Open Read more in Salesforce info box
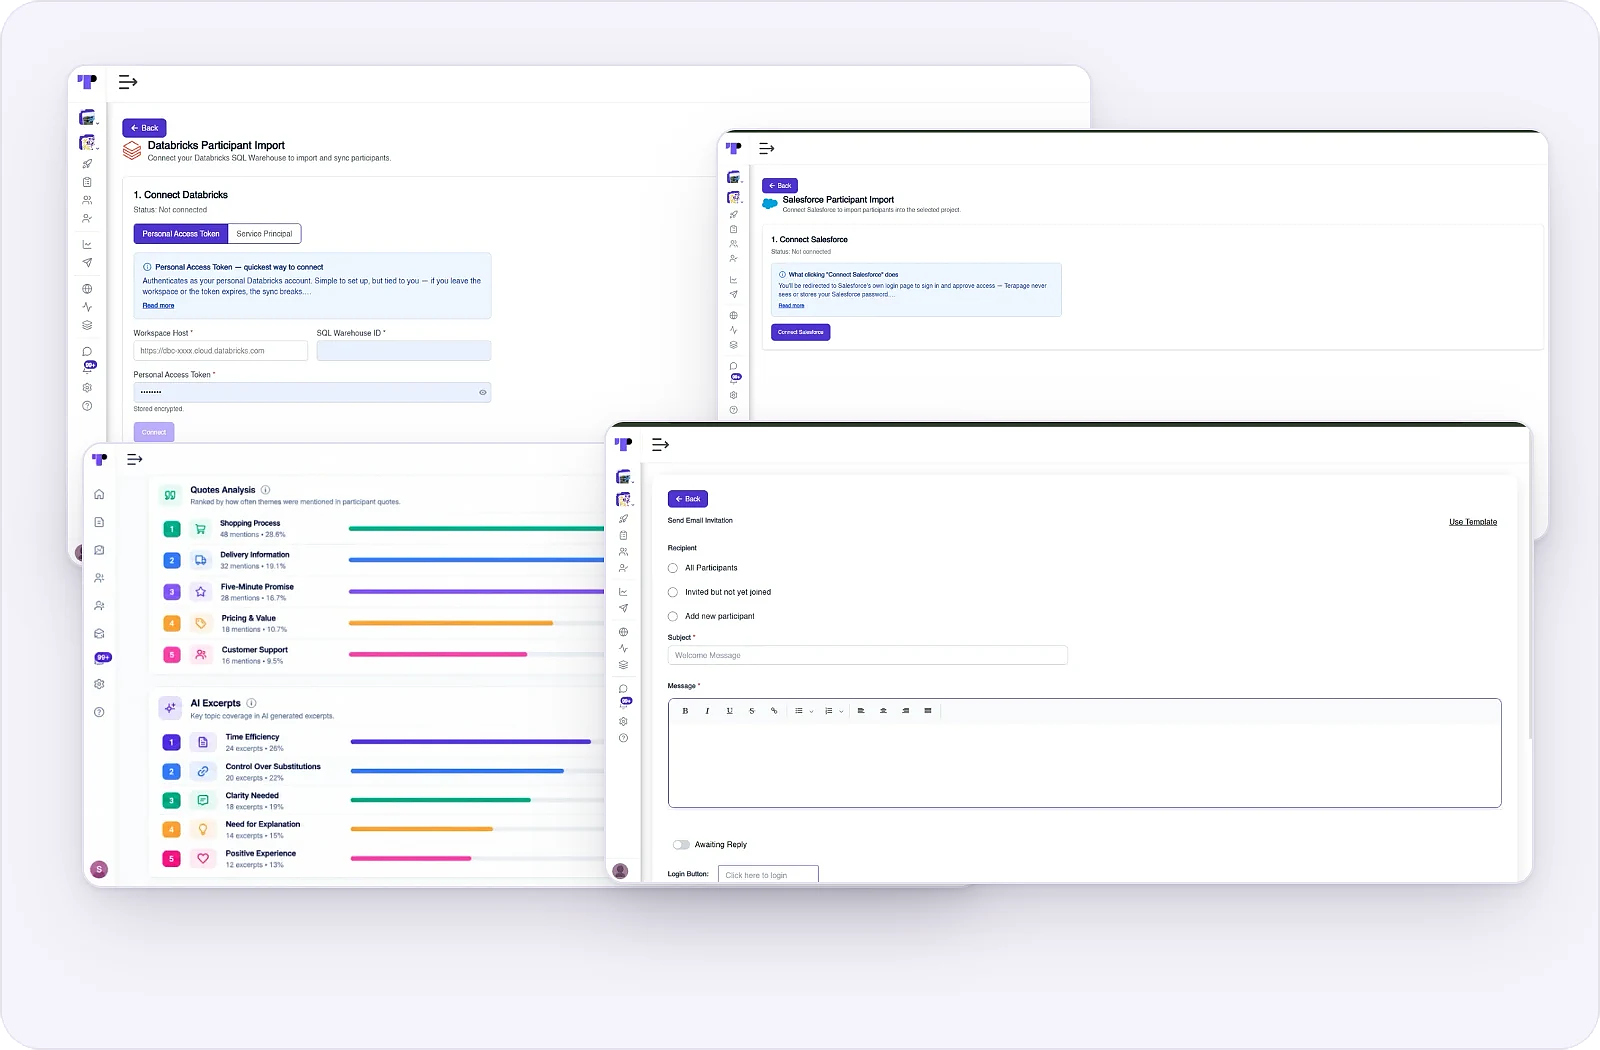1600x1050 pixels. coord(791,306)
